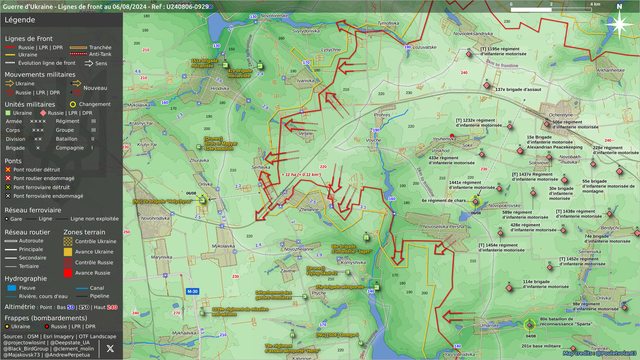Click the circled 80e bataillon Sparta marker
Image resolution: width=640 pixels, height=360 pixels.
pyautogui.click(x=529, y=325)
